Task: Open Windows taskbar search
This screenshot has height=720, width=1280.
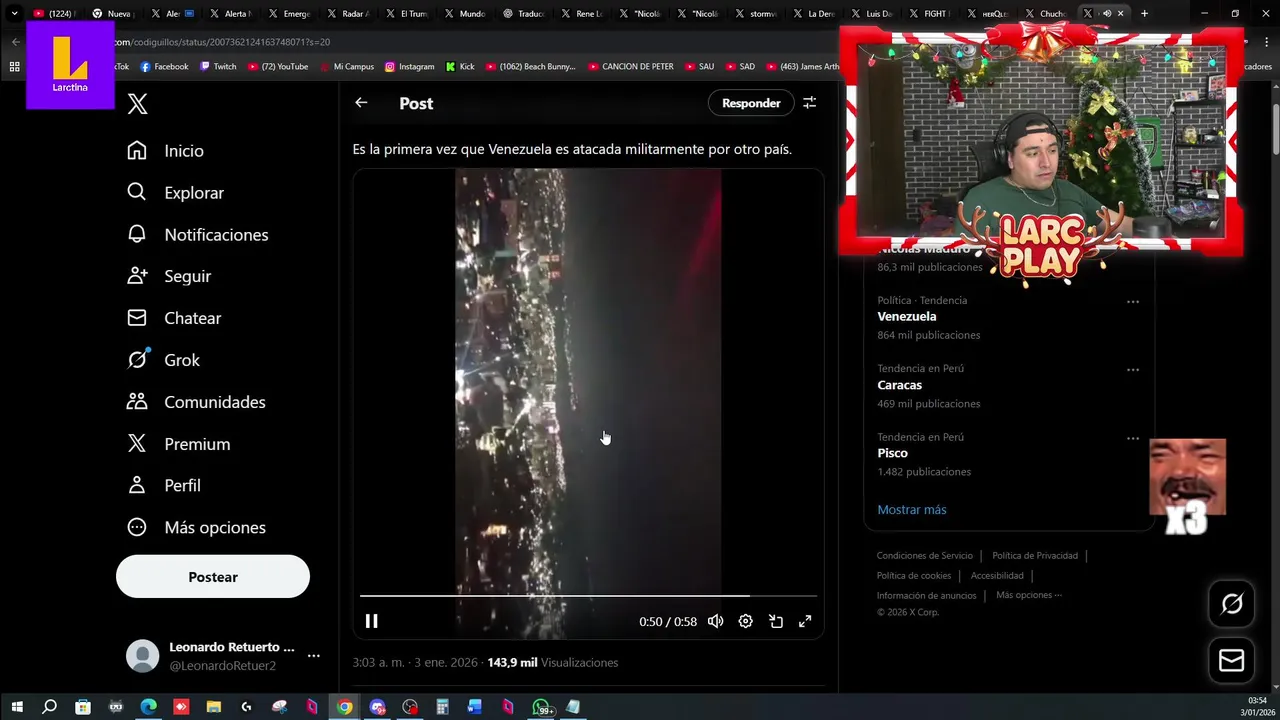Action: (x=50, y=707)
